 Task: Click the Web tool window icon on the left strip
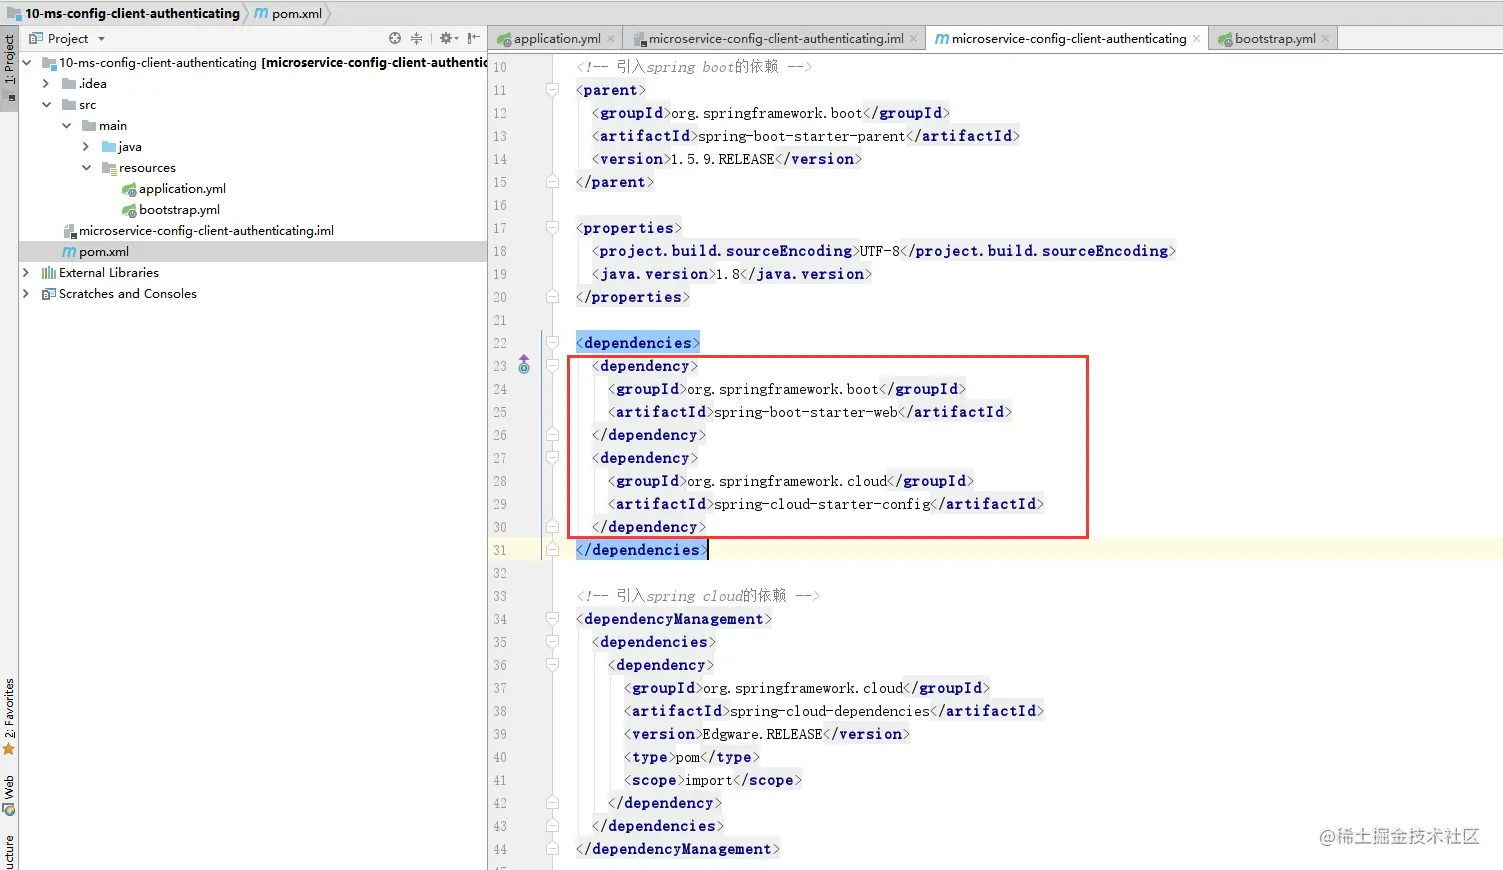(x=9, y=808)
